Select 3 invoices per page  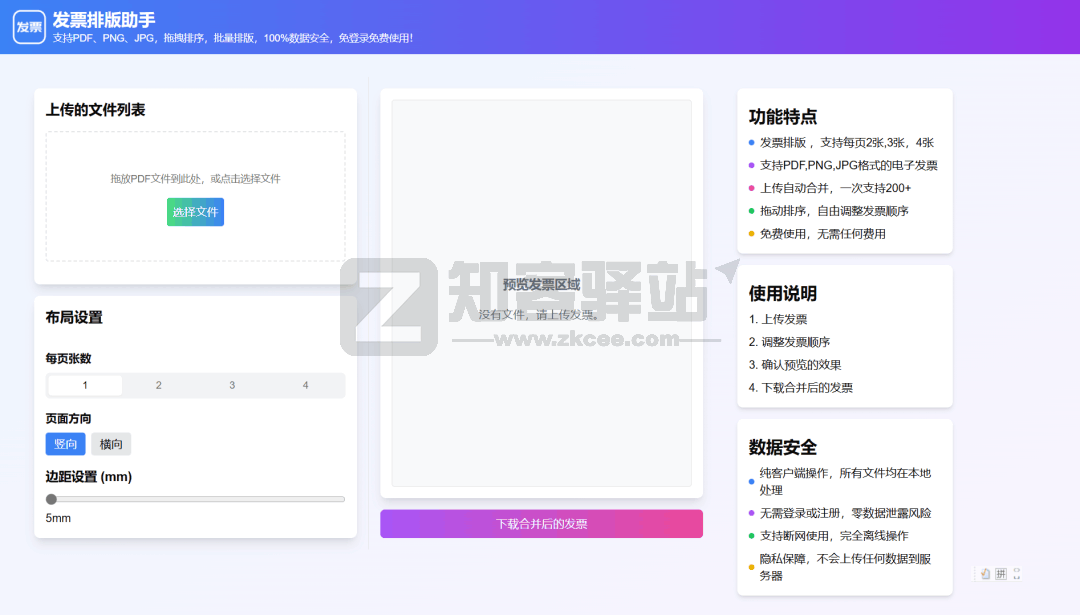click(x=232, y=384)
